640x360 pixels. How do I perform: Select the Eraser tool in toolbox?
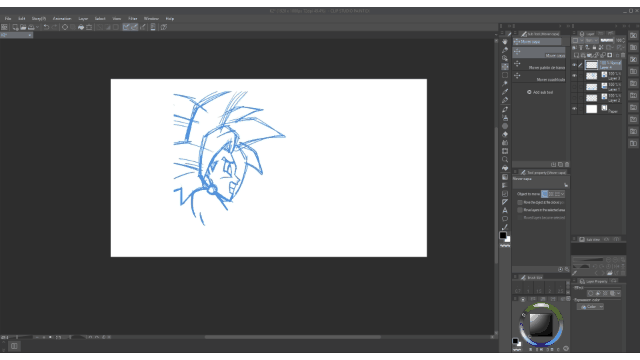point(505,134)
